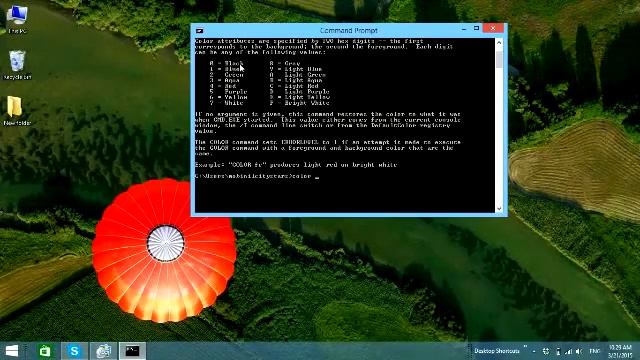Open the taskbar icon next to Skype

point(103,351)
